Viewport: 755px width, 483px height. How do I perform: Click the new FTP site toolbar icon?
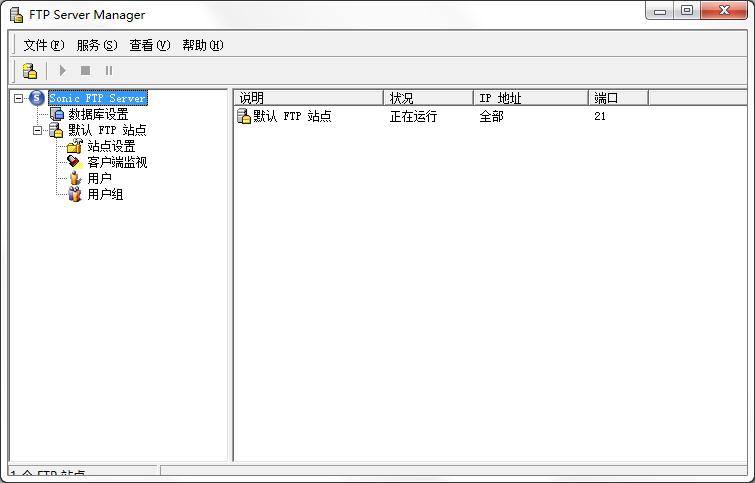(x=30, y=71)
